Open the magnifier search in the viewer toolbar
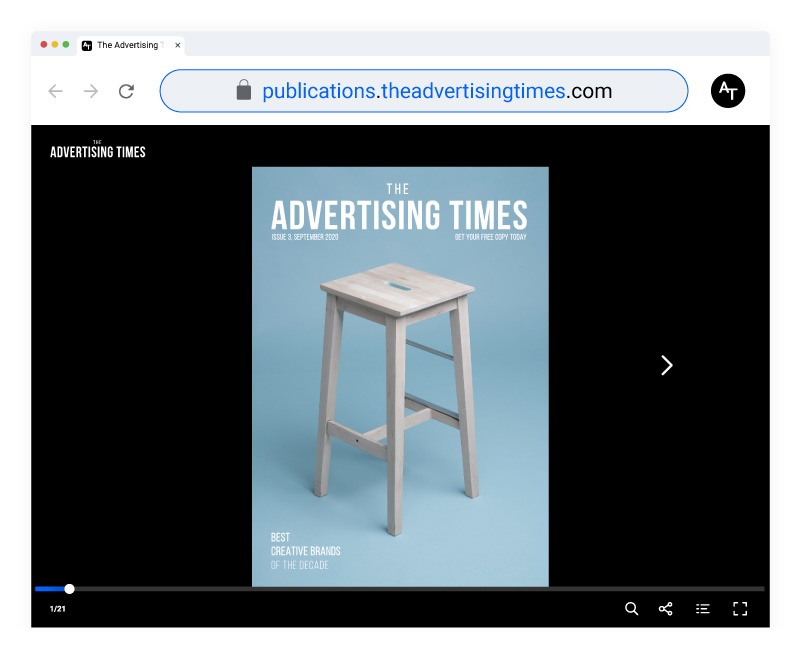This screenshot has height=662, width=800. pyautogui.click(x=631, y=608)
